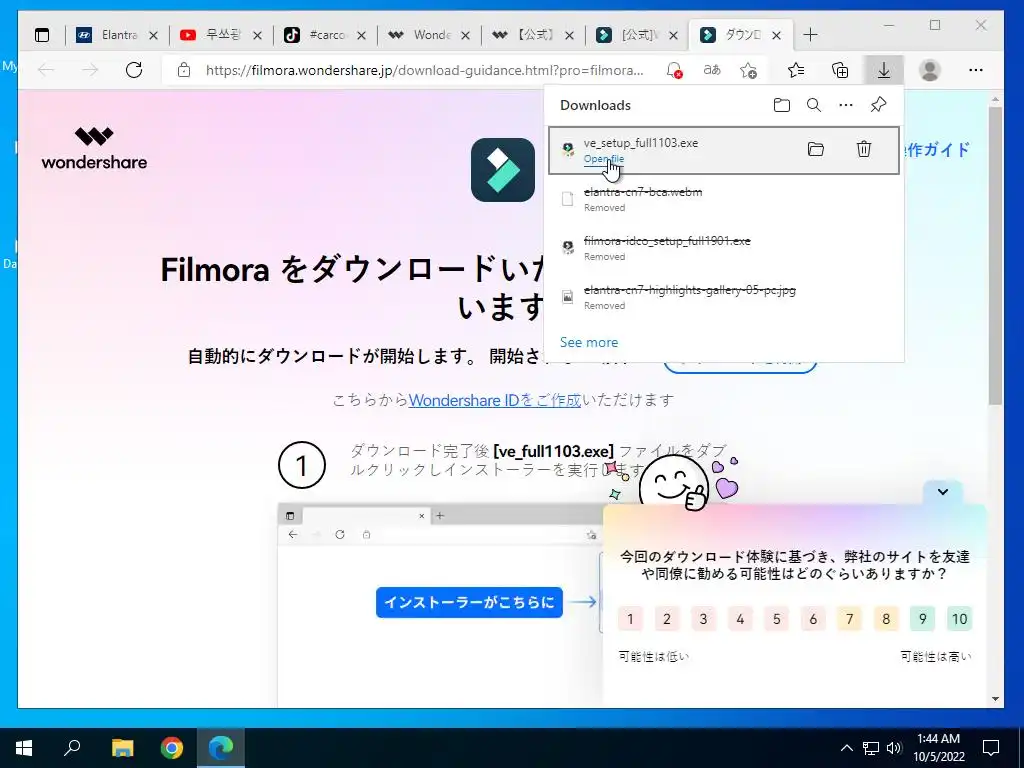The width and height of the screenshot is (1024, 768).
Task: Open a new browser tab
Action: point(810,35)
